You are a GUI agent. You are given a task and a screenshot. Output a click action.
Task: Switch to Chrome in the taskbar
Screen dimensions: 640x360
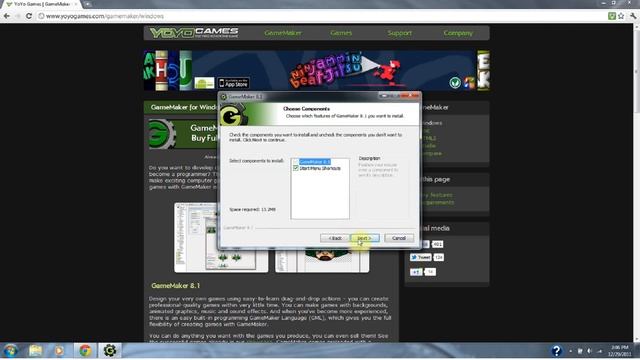[85, 351]
